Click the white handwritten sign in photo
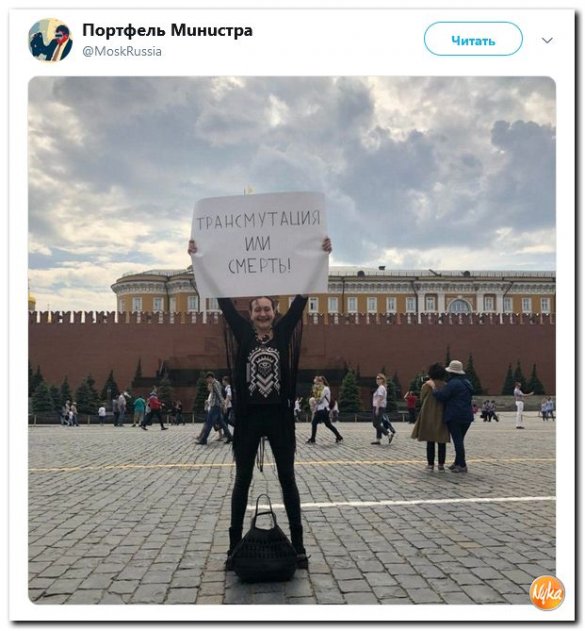The image size is (585, 631). tap(260, 244)
